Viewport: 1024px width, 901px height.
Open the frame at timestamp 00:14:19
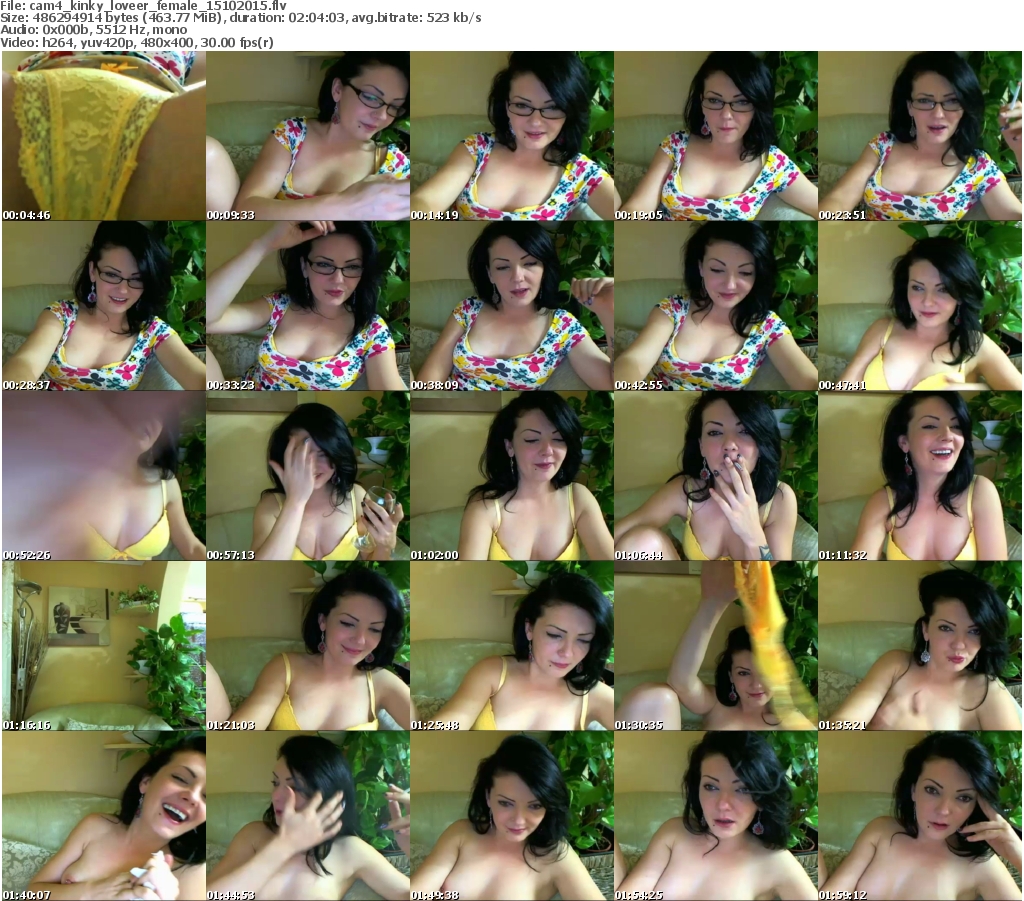(x=512, y=136)
